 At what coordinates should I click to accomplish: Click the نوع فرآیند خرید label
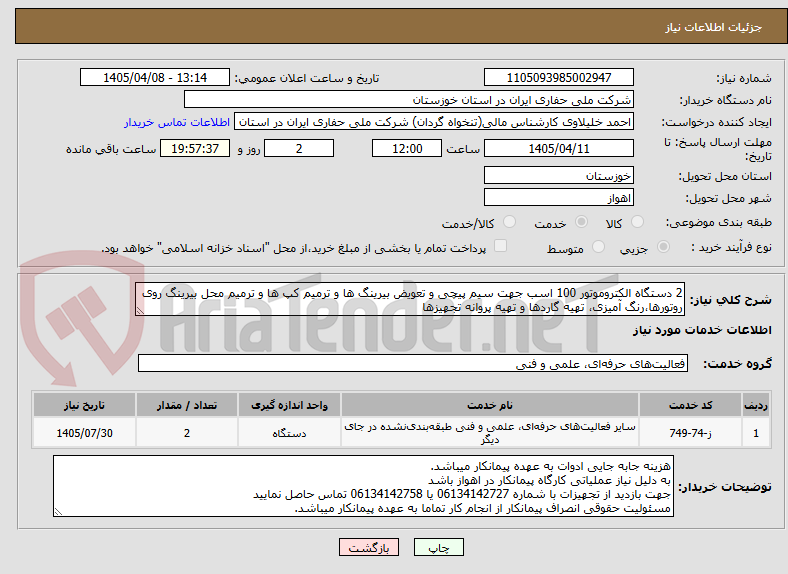click(732, 247)
